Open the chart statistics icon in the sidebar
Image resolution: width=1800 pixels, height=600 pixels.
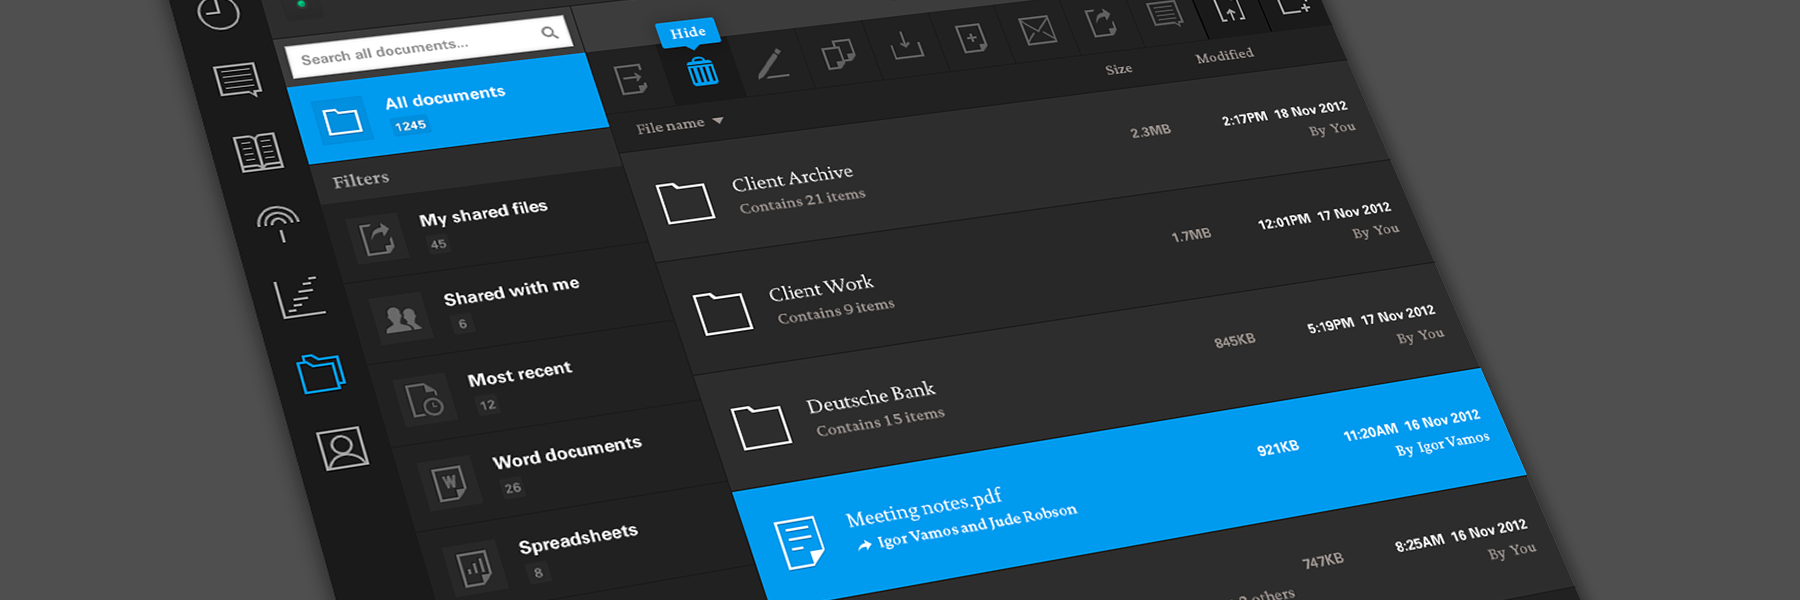pos(300,297)
